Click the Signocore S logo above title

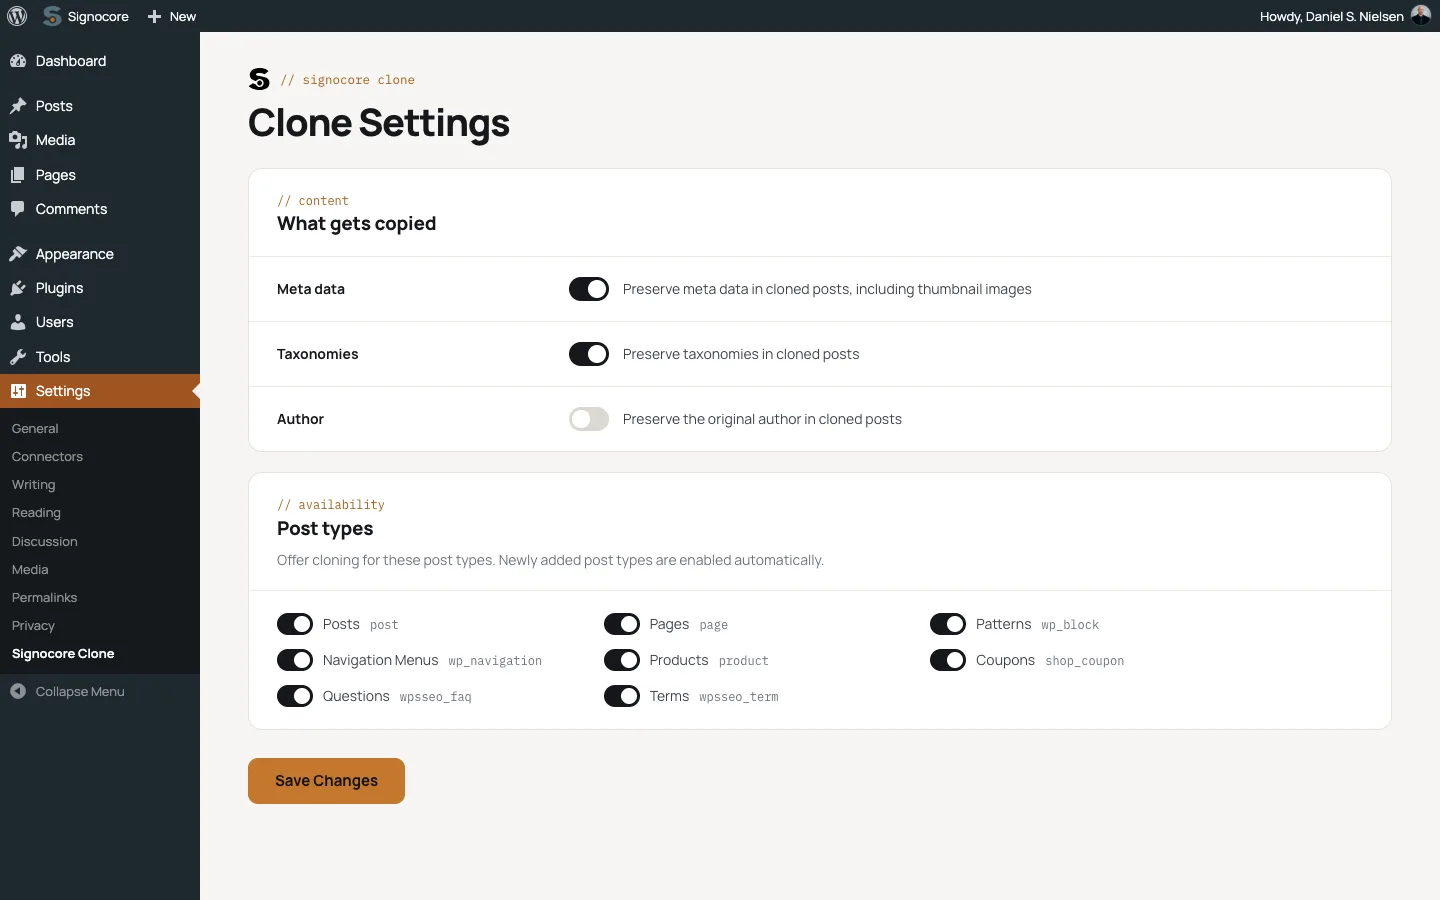click(259, 79)
